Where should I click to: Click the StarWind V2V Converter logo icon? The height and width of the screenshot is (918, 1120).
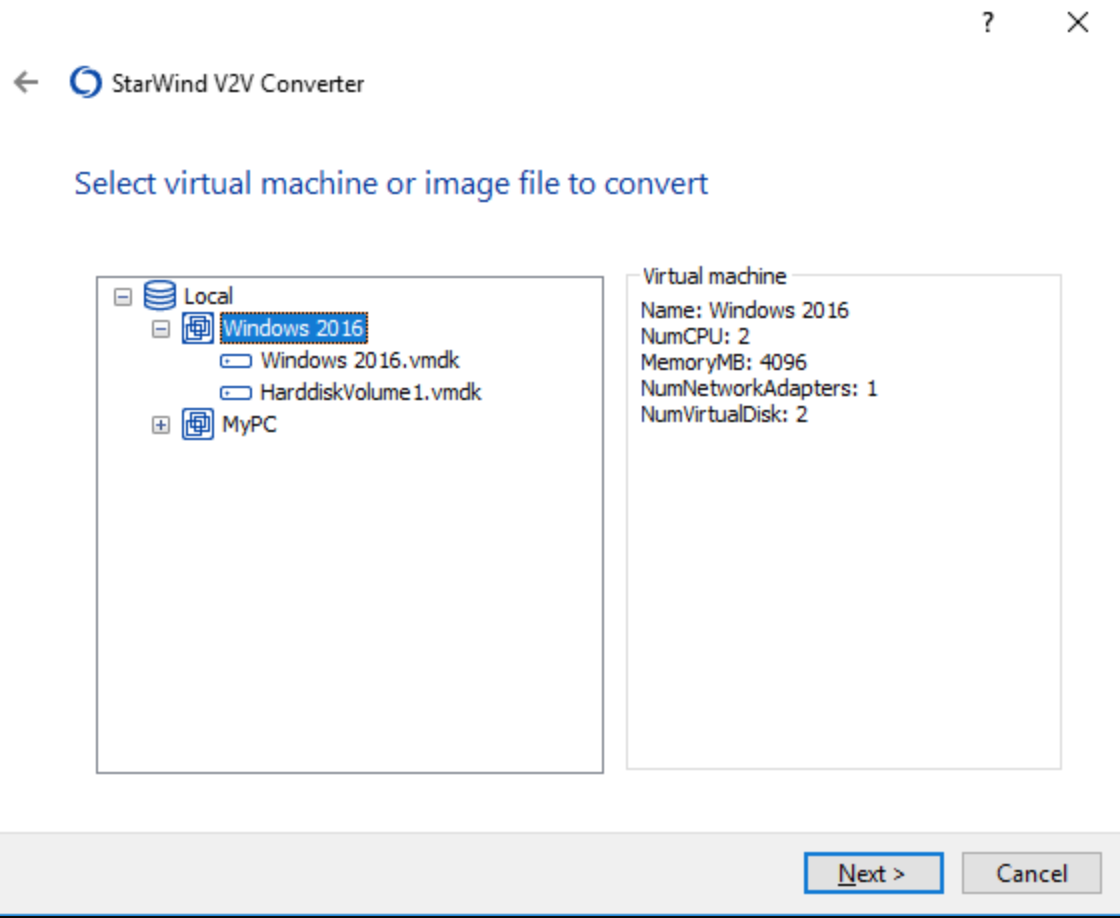[85, 83]
